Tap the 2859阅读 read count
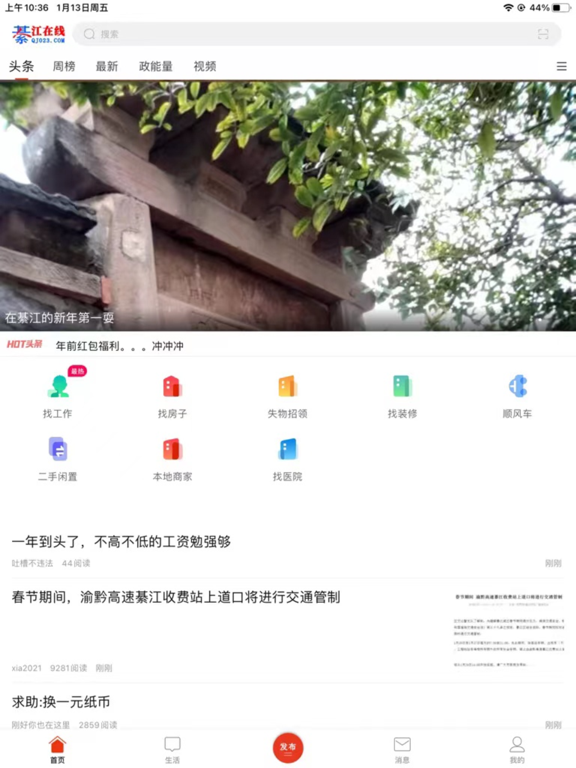This screenshot has height=768, width=576. (98, 725)
